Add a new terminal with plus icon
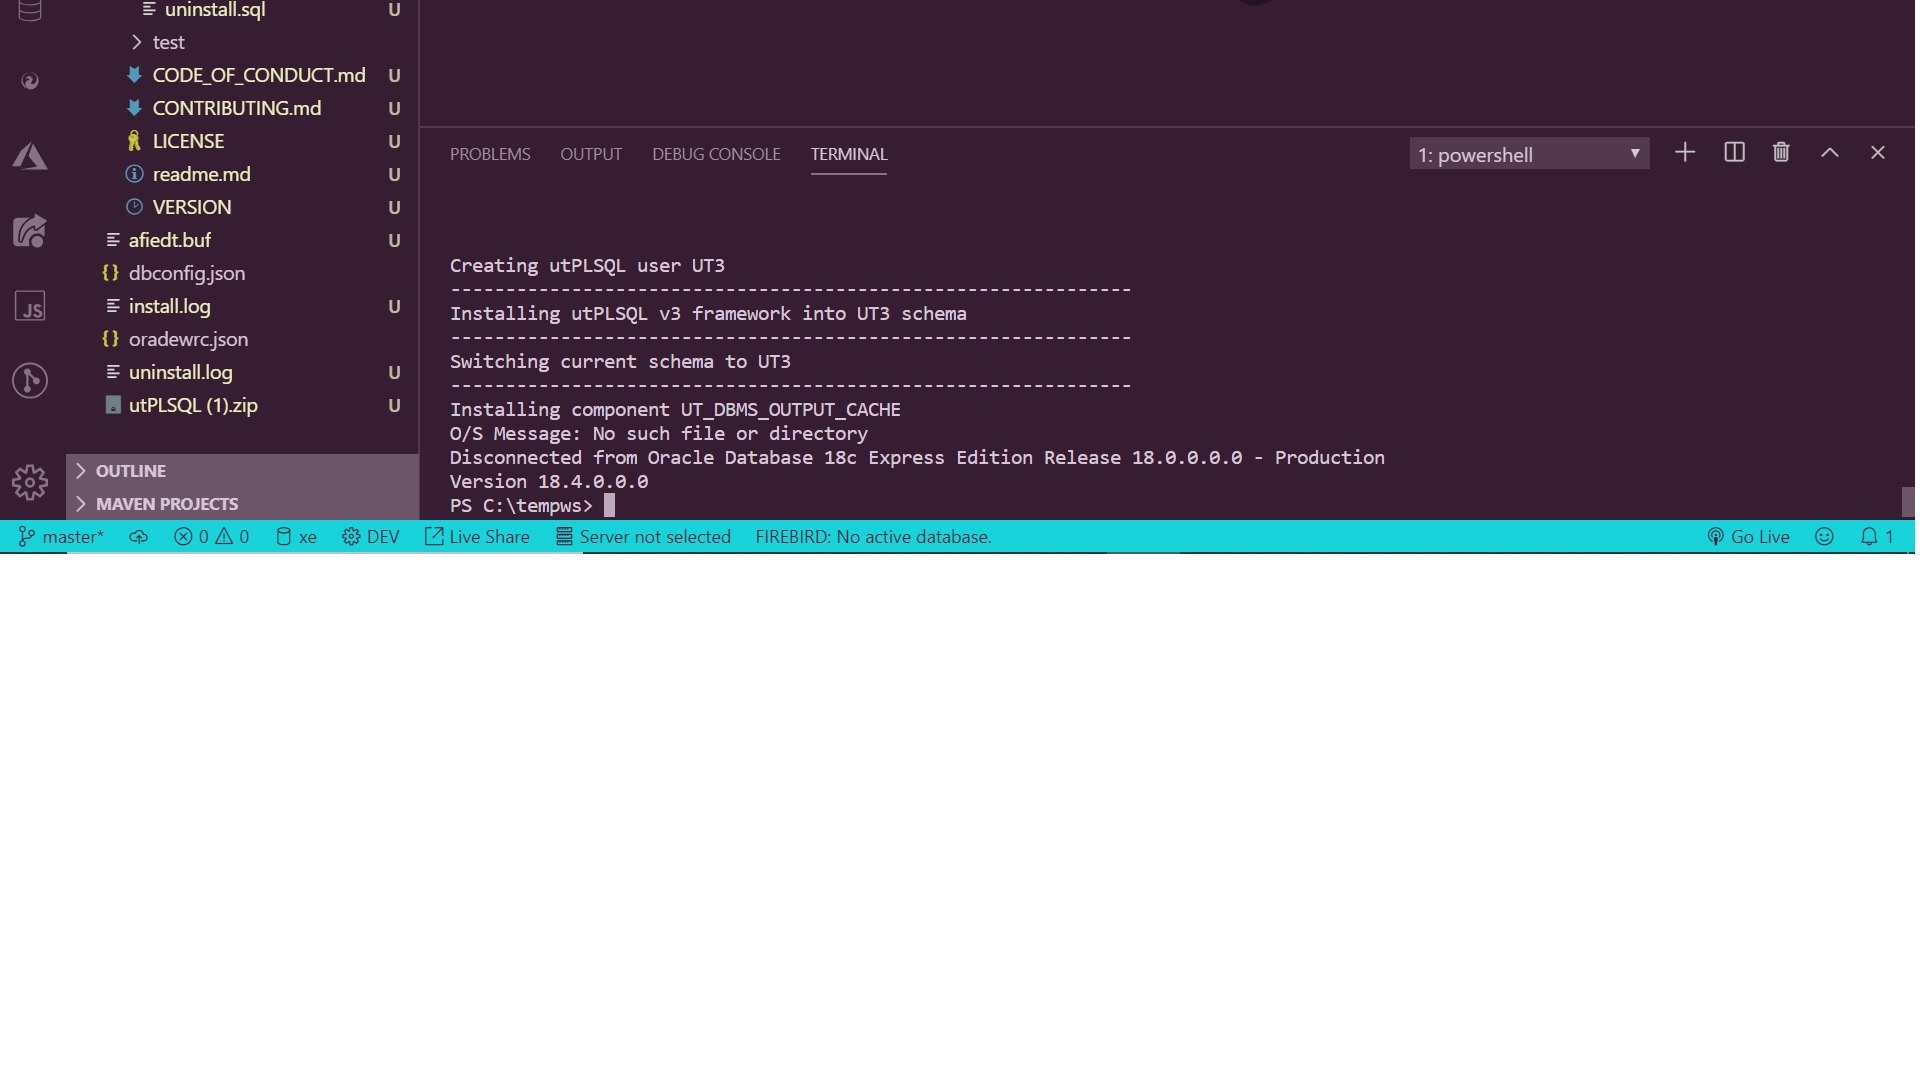Viewport: 1920px width, 1080px height. pos(1685,153)
